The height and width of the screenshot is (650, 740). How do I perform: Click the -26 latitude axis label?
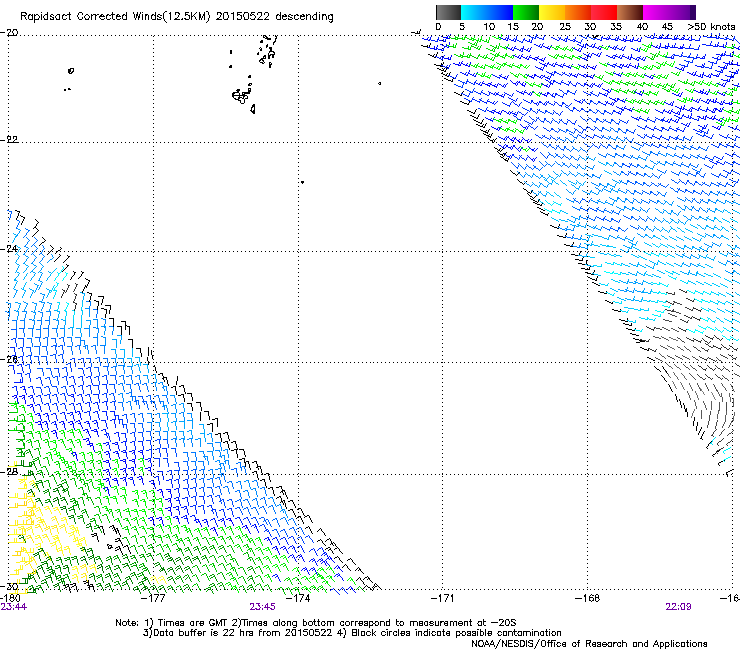9,359
